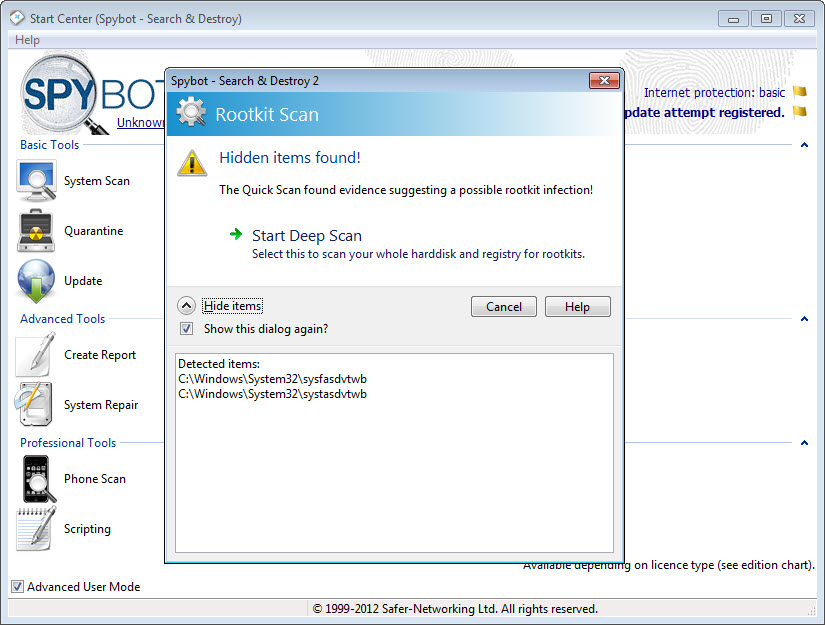Click the Rootkit Scan gear icon
The height and width of the screenshot is (625, 825).
coord(192,112)
